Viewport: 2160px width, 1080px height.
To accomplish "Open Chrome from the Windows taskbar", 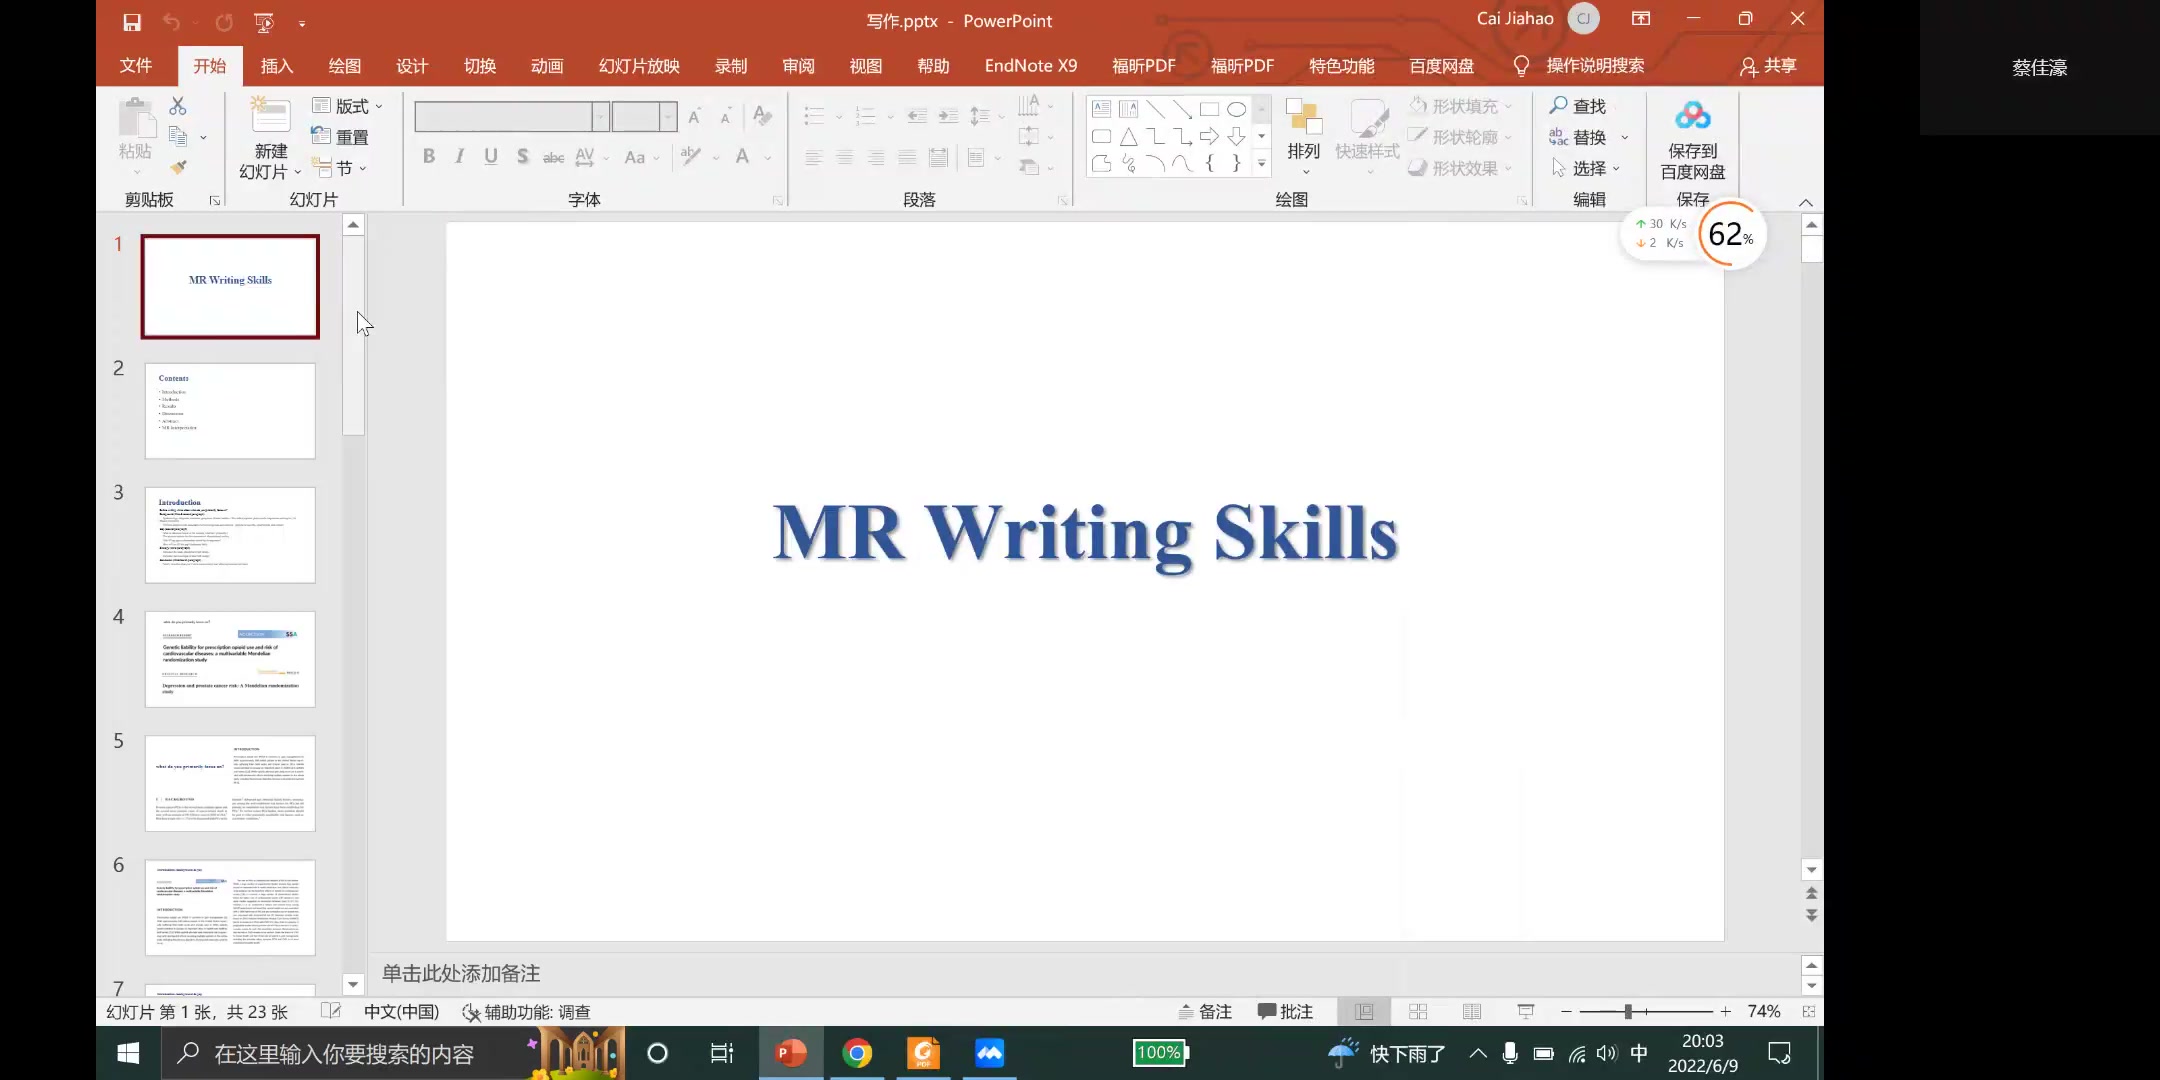I will [x=857, y=1053].
